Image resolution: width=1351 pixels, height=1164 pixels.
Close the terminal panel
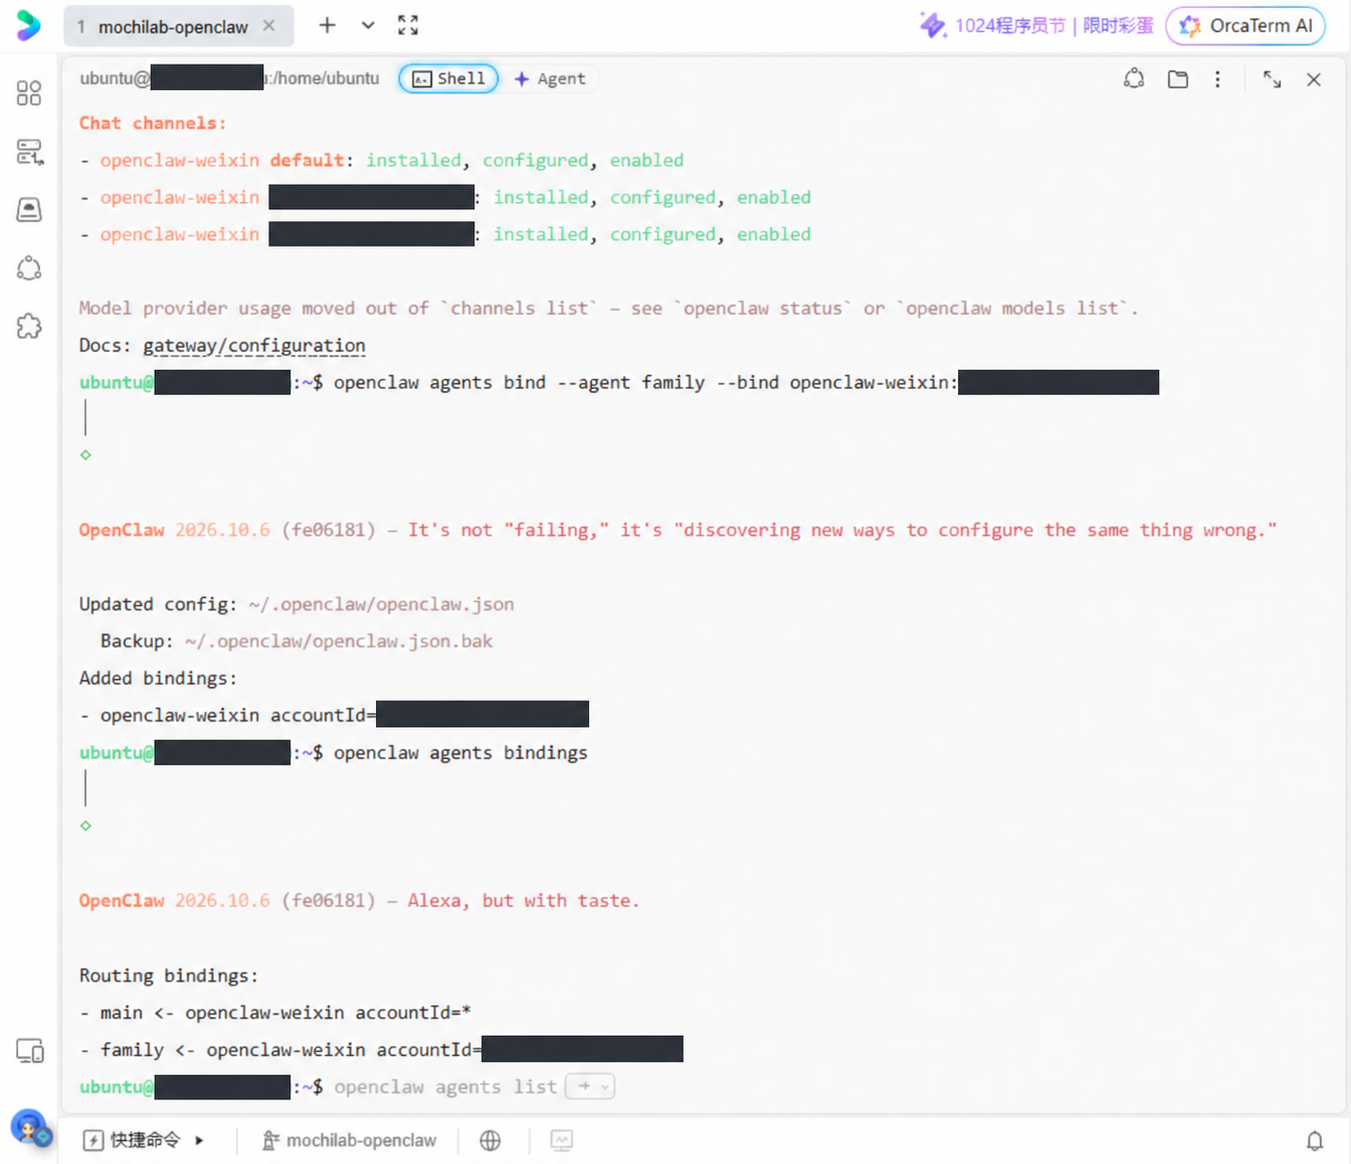point(1314,79)
